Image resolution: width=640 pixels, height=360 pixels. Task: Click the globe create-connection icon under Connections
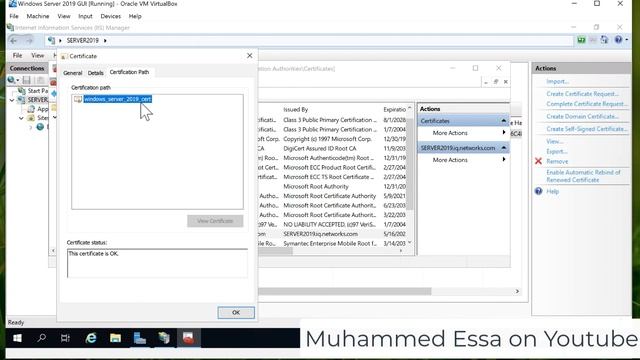point(11,80)
